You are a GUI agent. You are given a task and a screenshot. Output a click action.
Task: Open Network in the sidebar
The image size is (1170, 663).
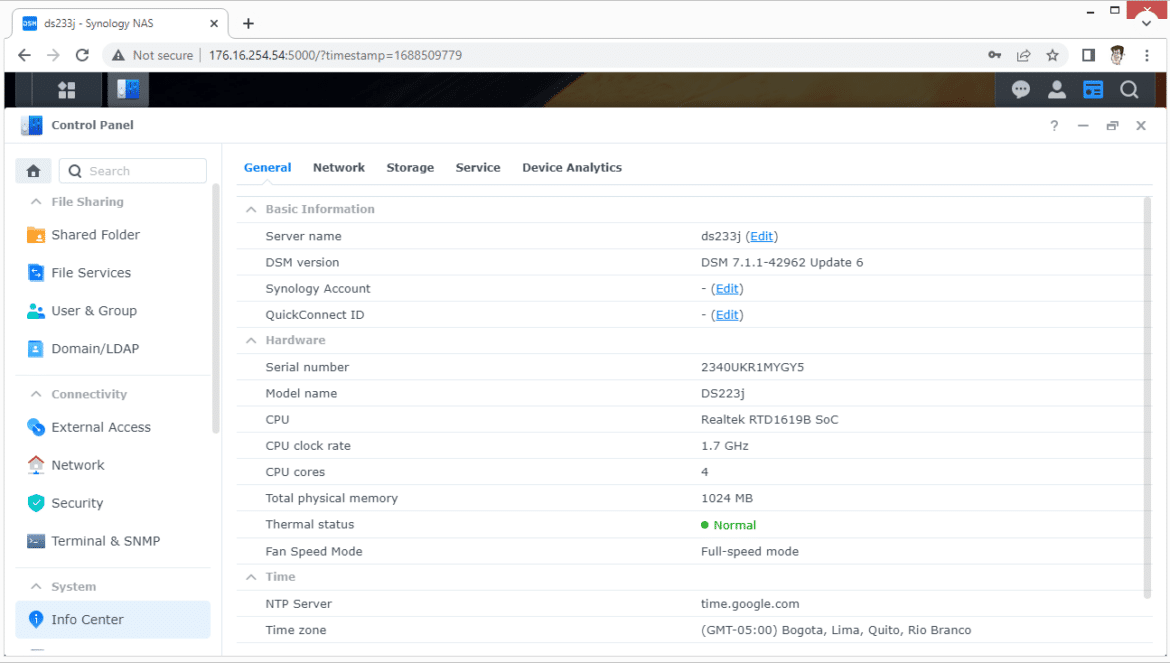point(113,465)
